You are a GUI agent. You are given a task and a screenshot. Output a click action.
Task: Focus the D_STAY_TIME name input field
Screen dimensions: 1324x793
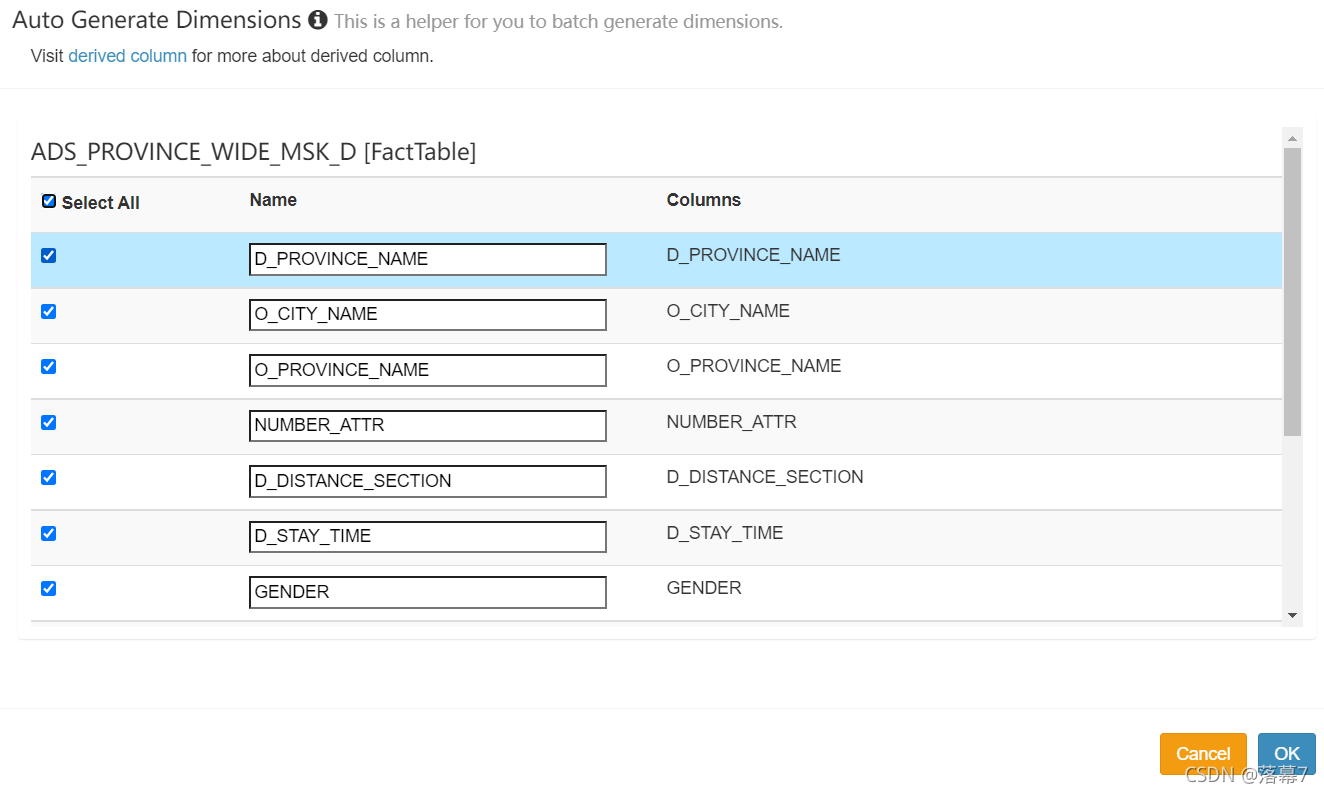(428, 536)
